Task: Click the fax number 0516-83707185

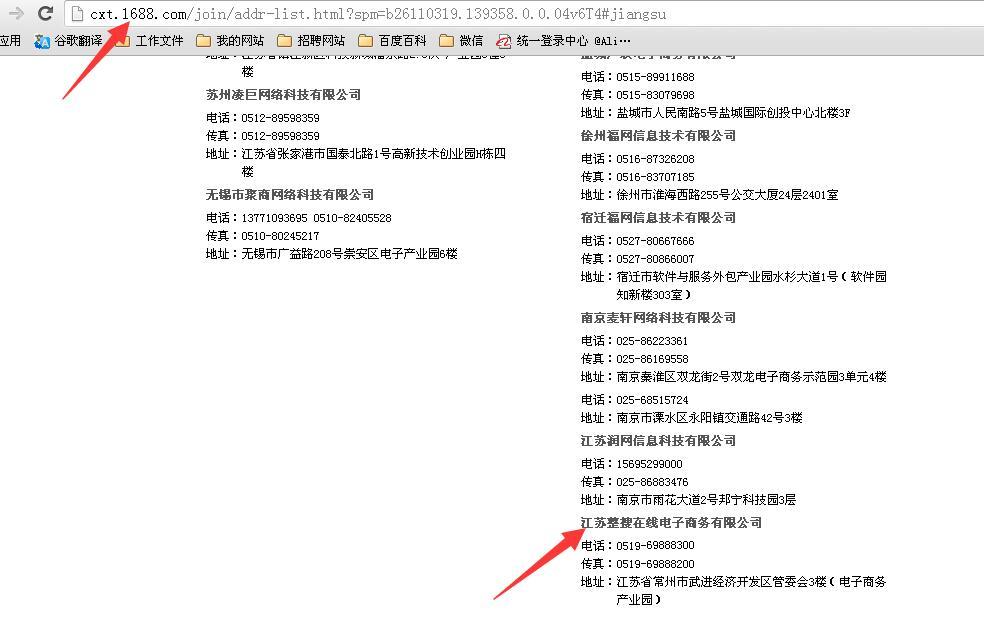Action: [x=655, y=178]
